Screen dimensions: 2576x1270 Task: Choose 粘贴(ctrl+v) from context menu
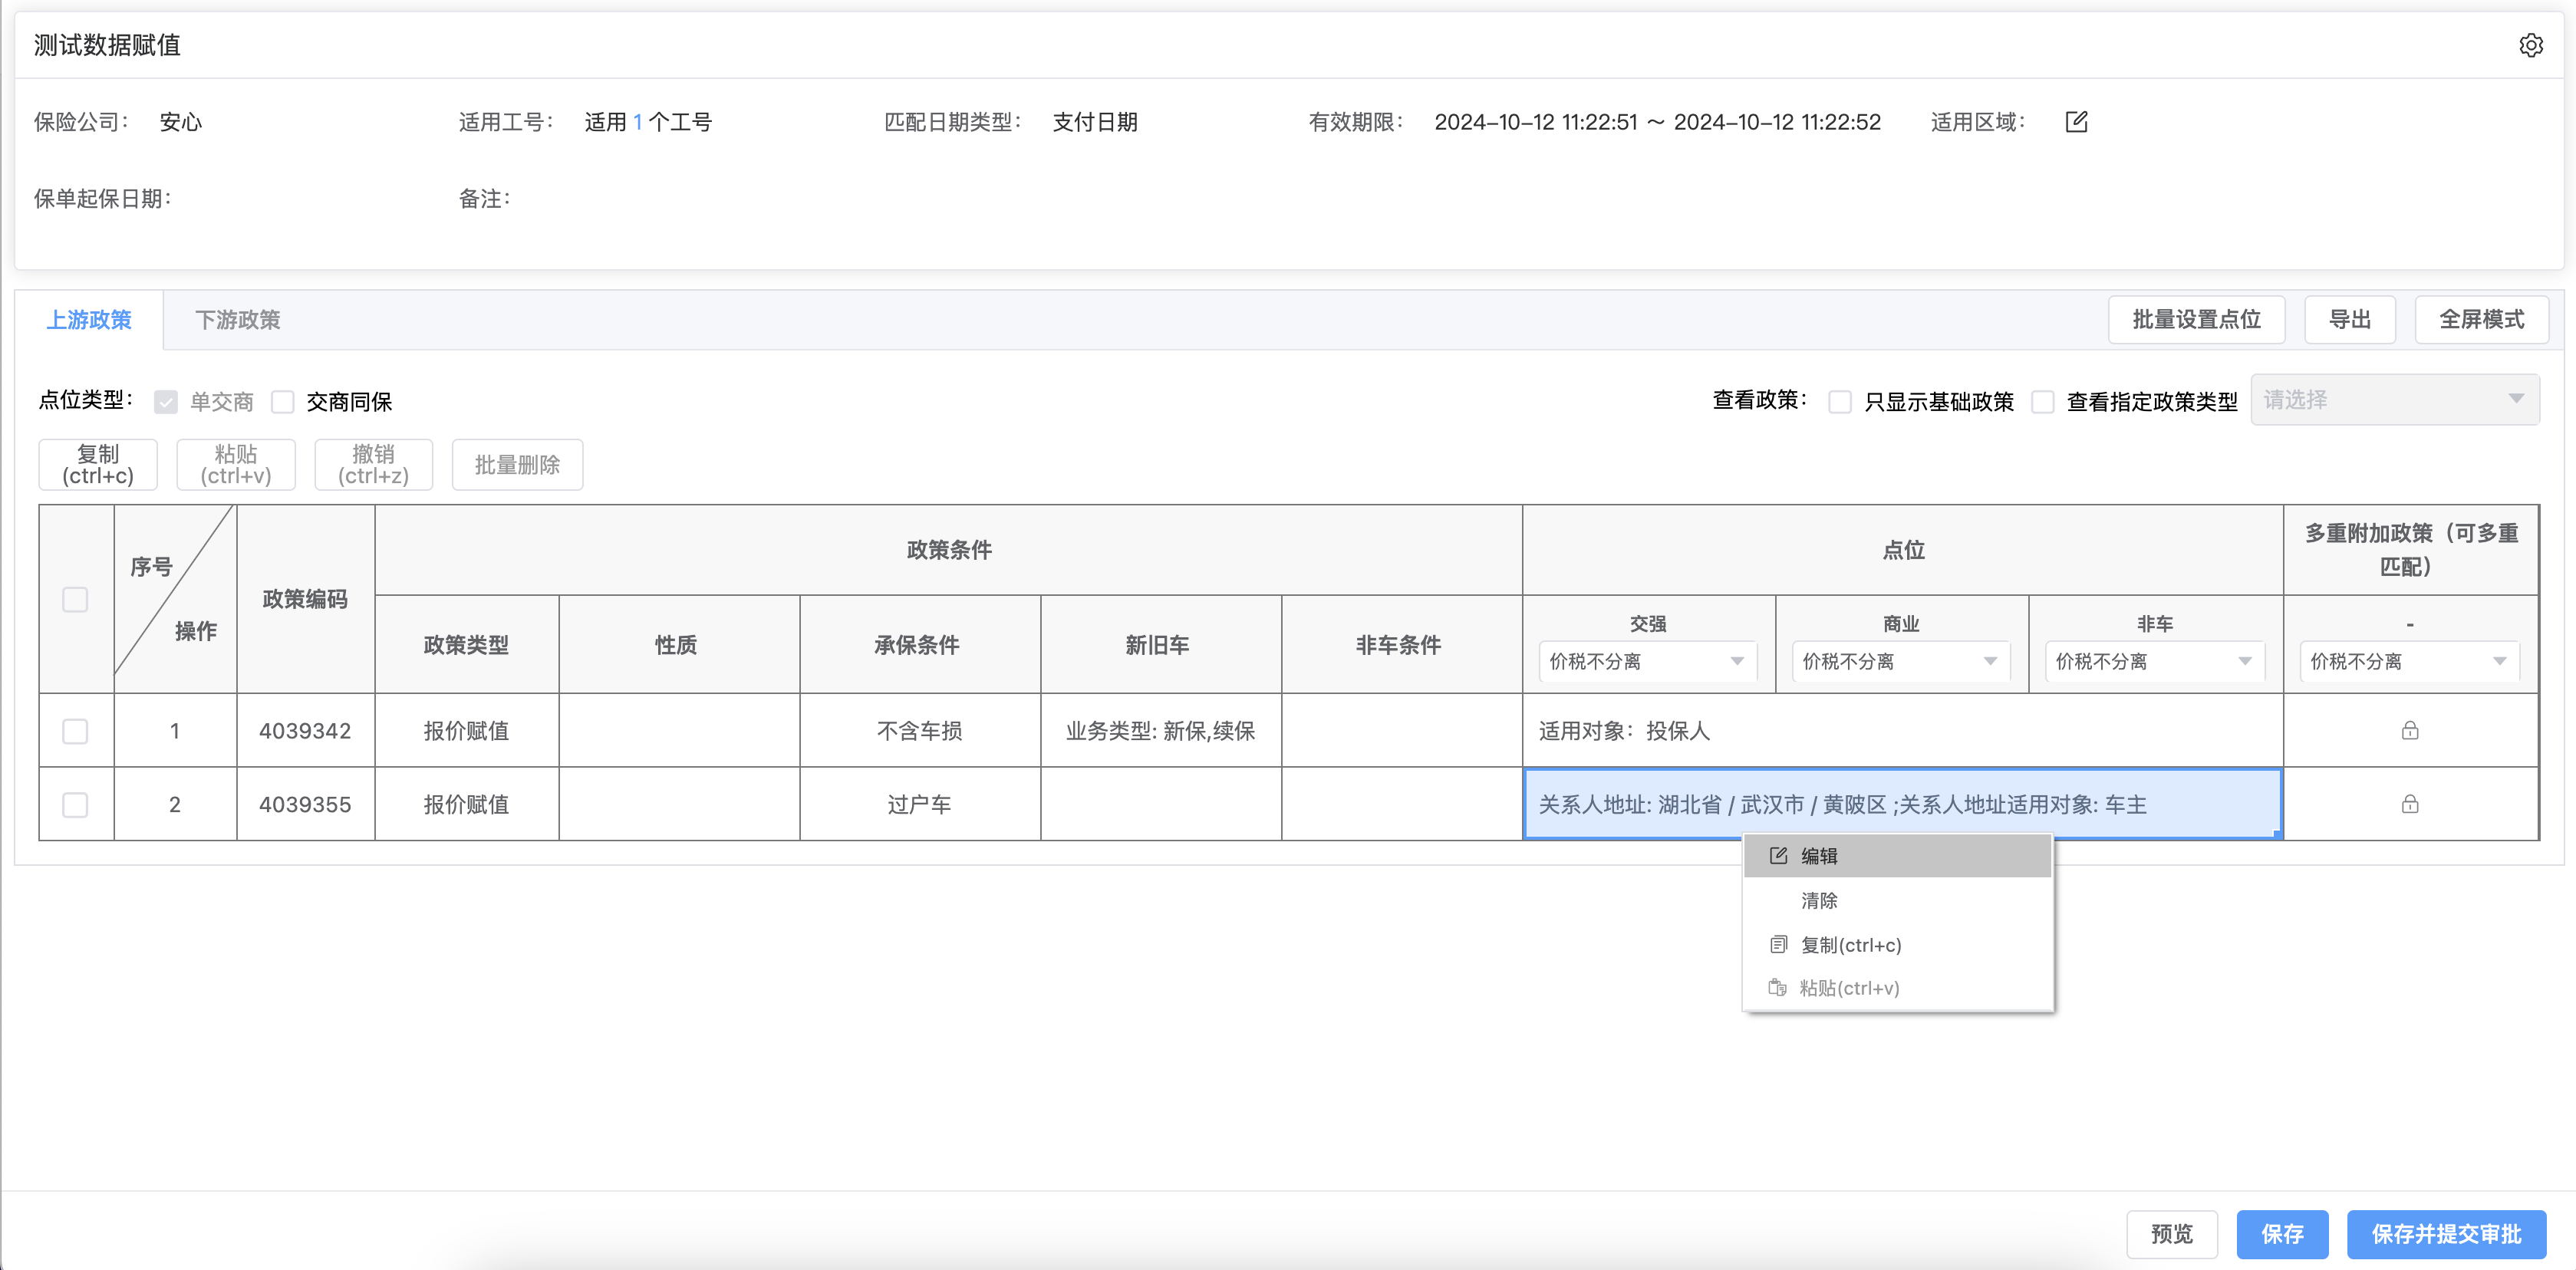pos(1898,988)
